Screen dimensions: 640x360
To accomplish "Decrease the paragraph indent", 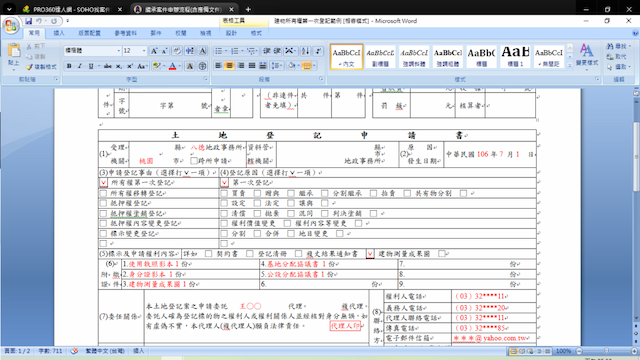I will (x=267, y=51).
